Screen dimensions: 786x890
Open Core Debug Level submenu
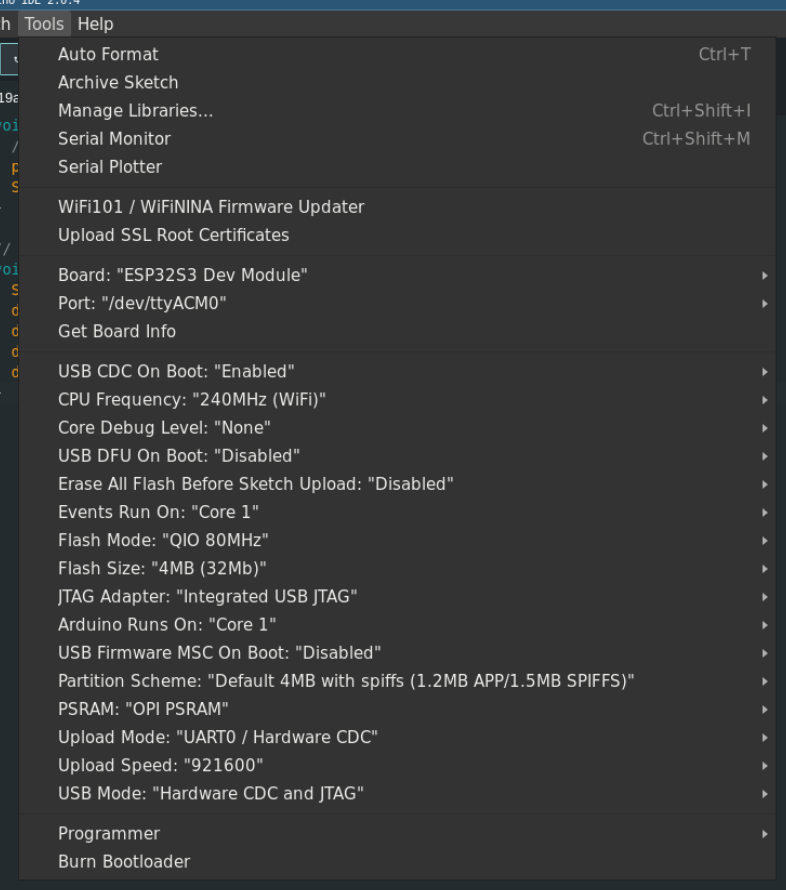point(165,428)
